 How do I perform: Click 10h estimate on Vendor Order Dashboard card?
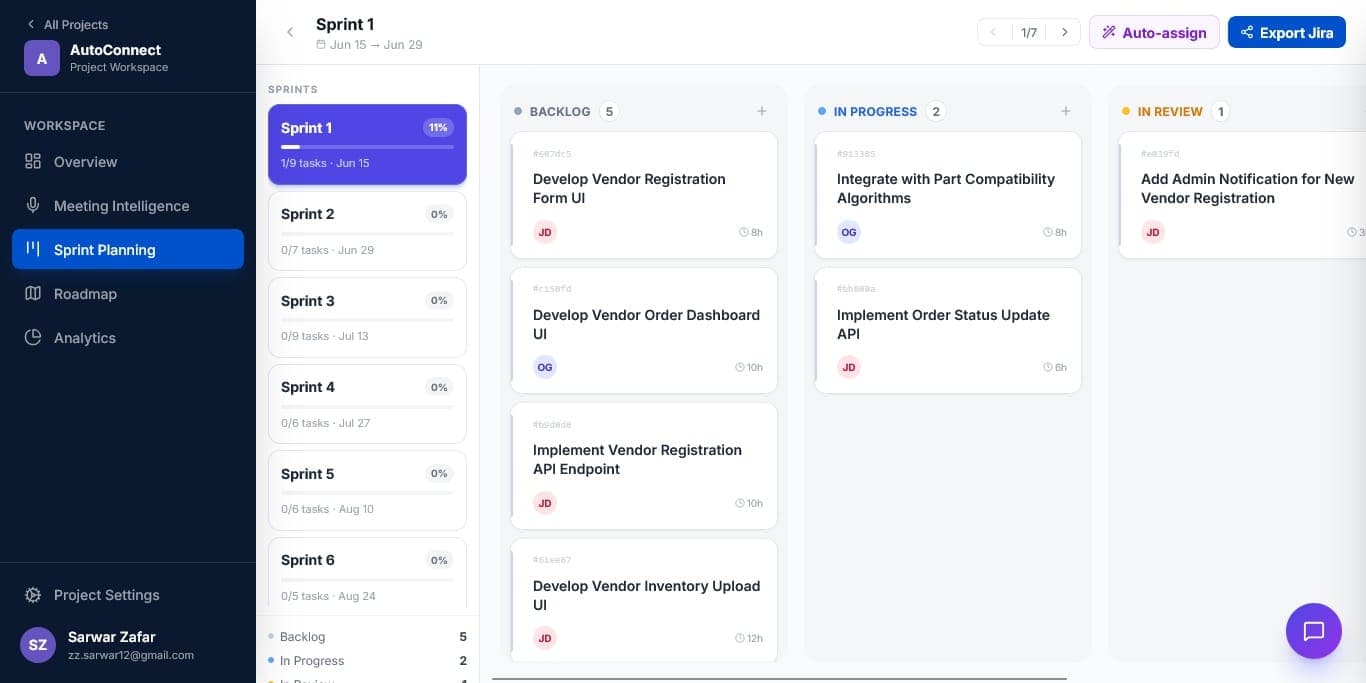point(749,367)
